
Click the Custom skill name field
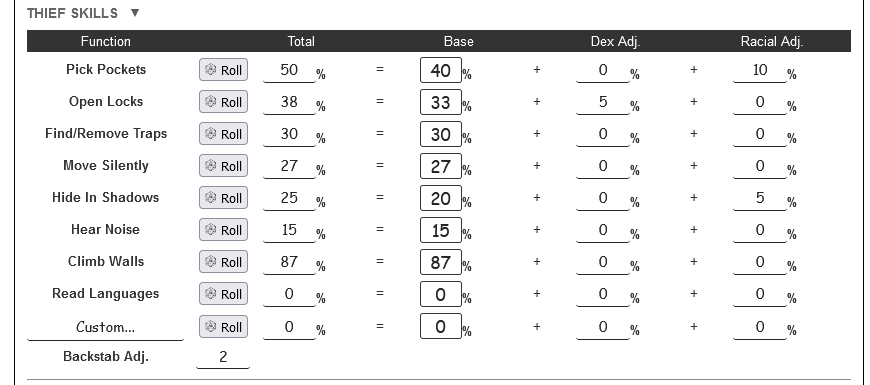click(x=105, y=327)
